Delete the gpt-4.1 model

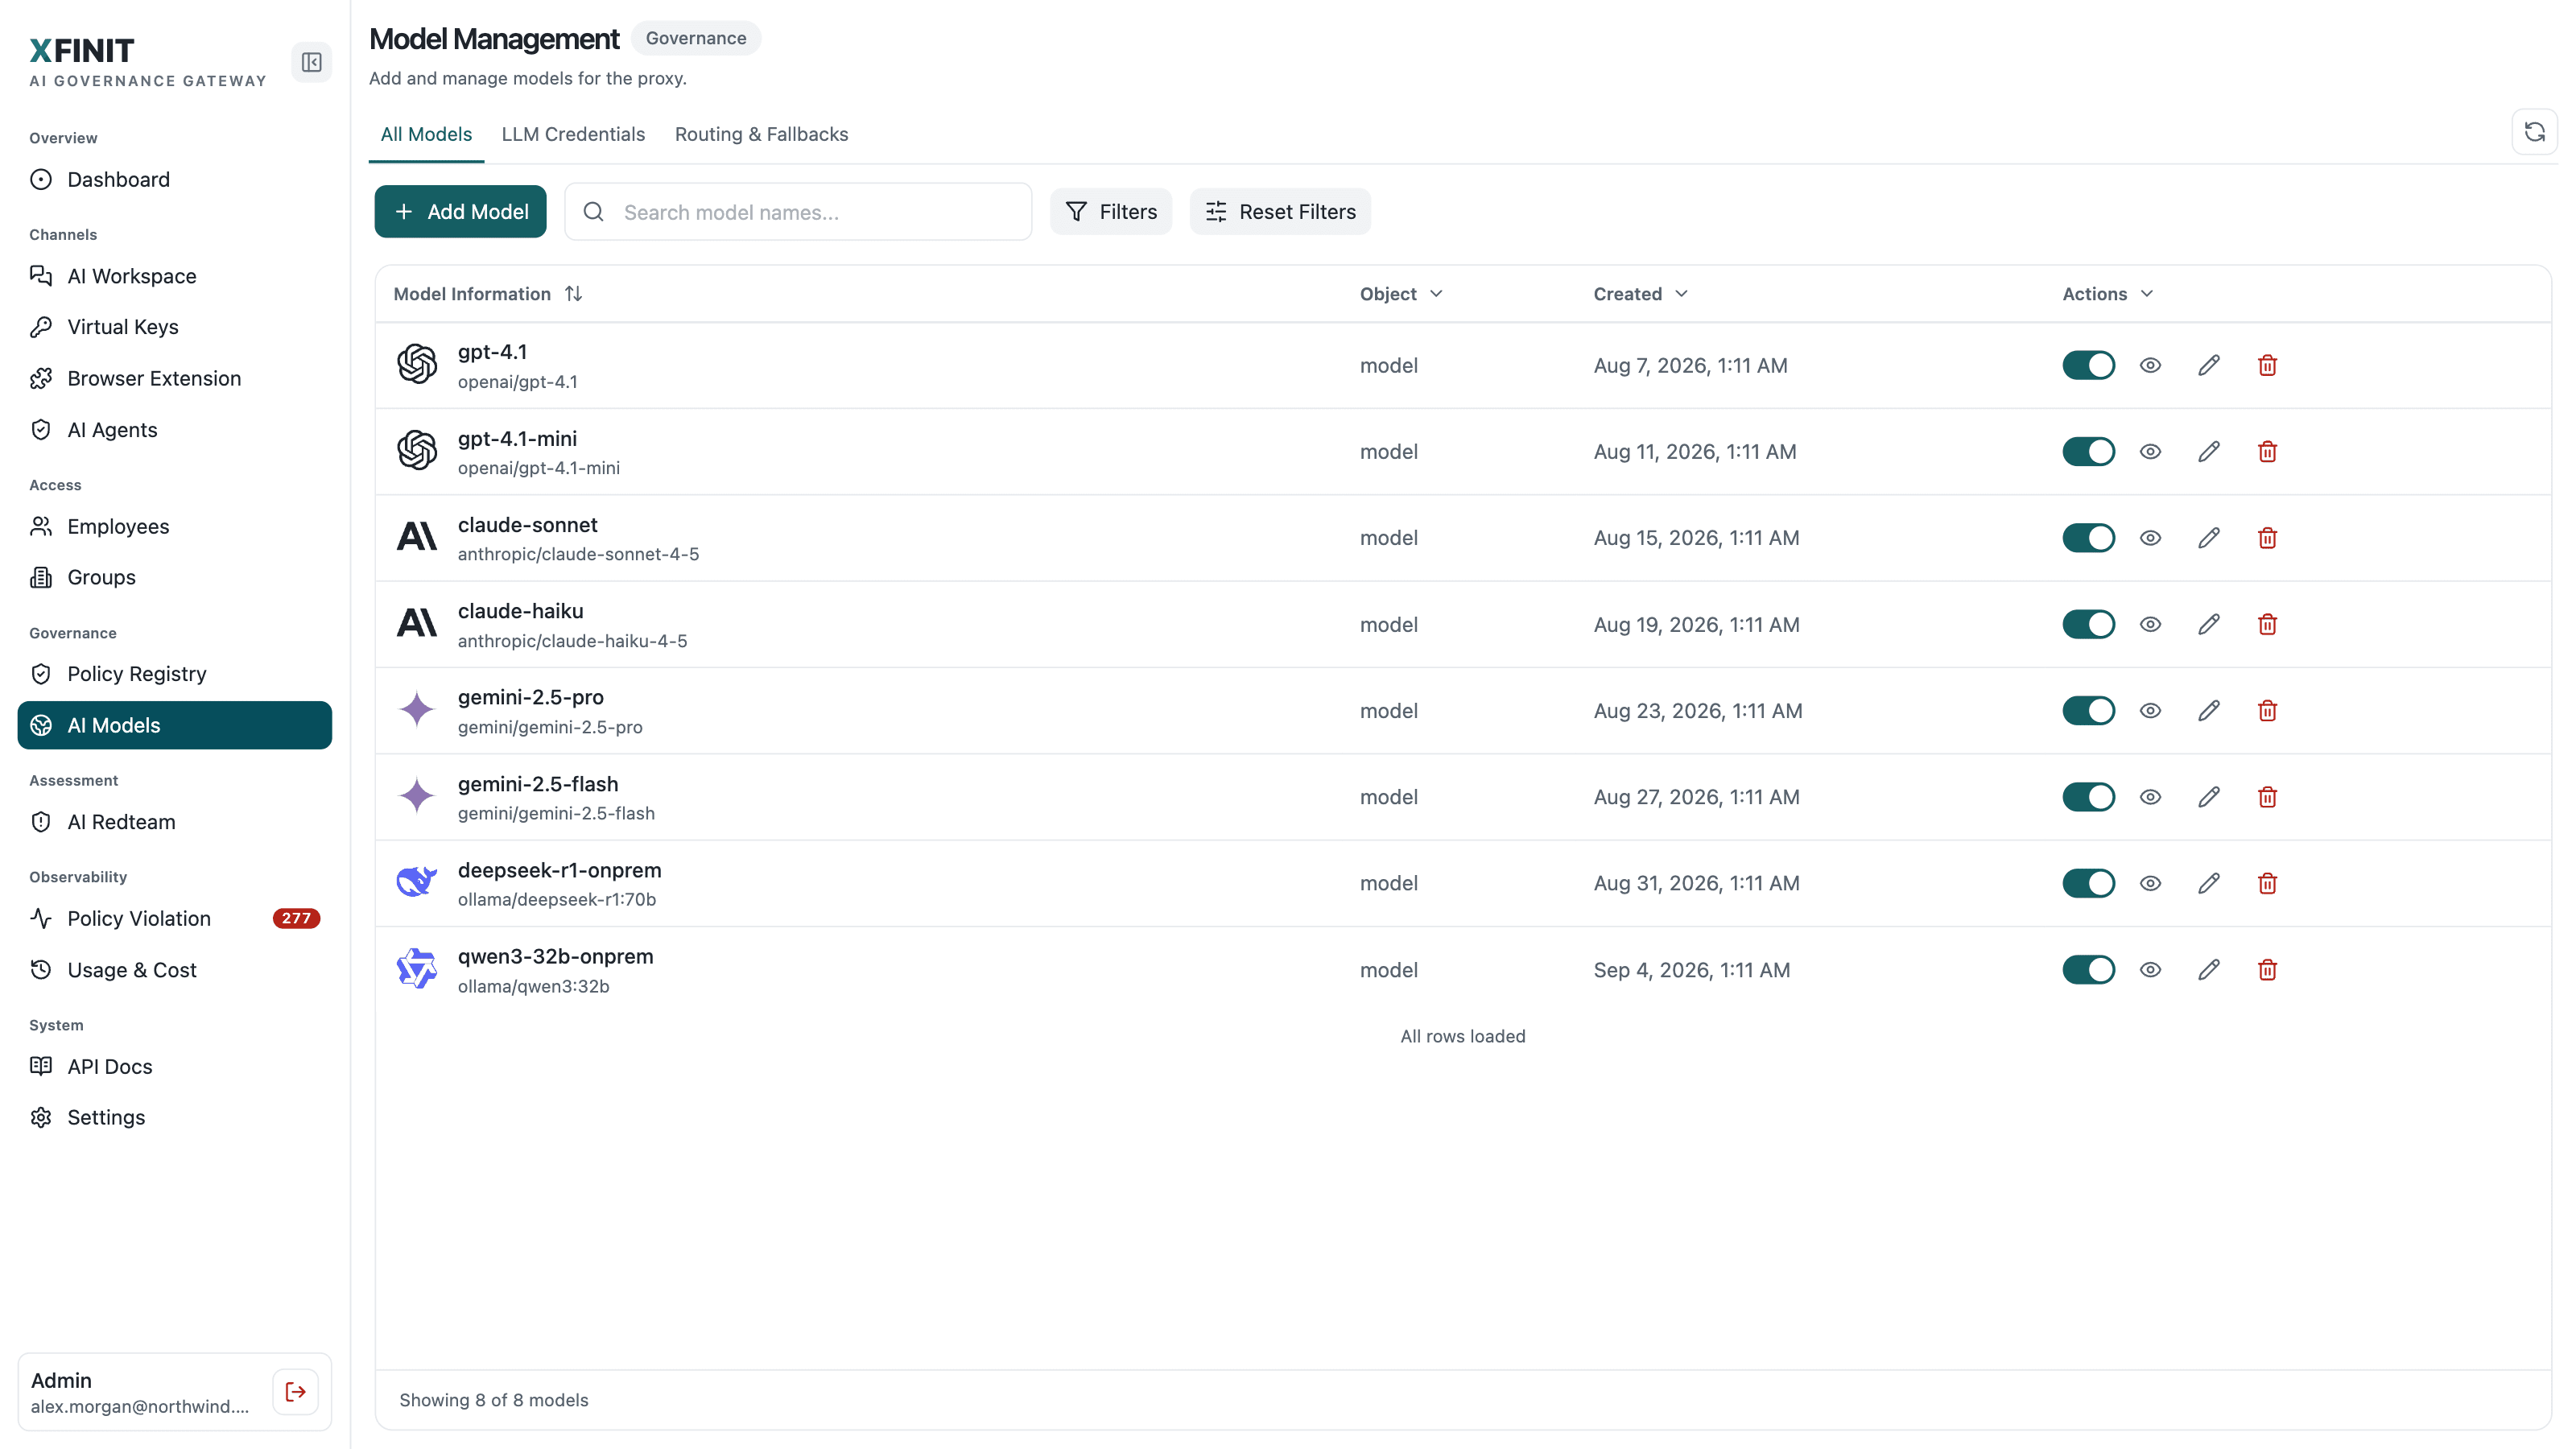[x=2267, y=365]
